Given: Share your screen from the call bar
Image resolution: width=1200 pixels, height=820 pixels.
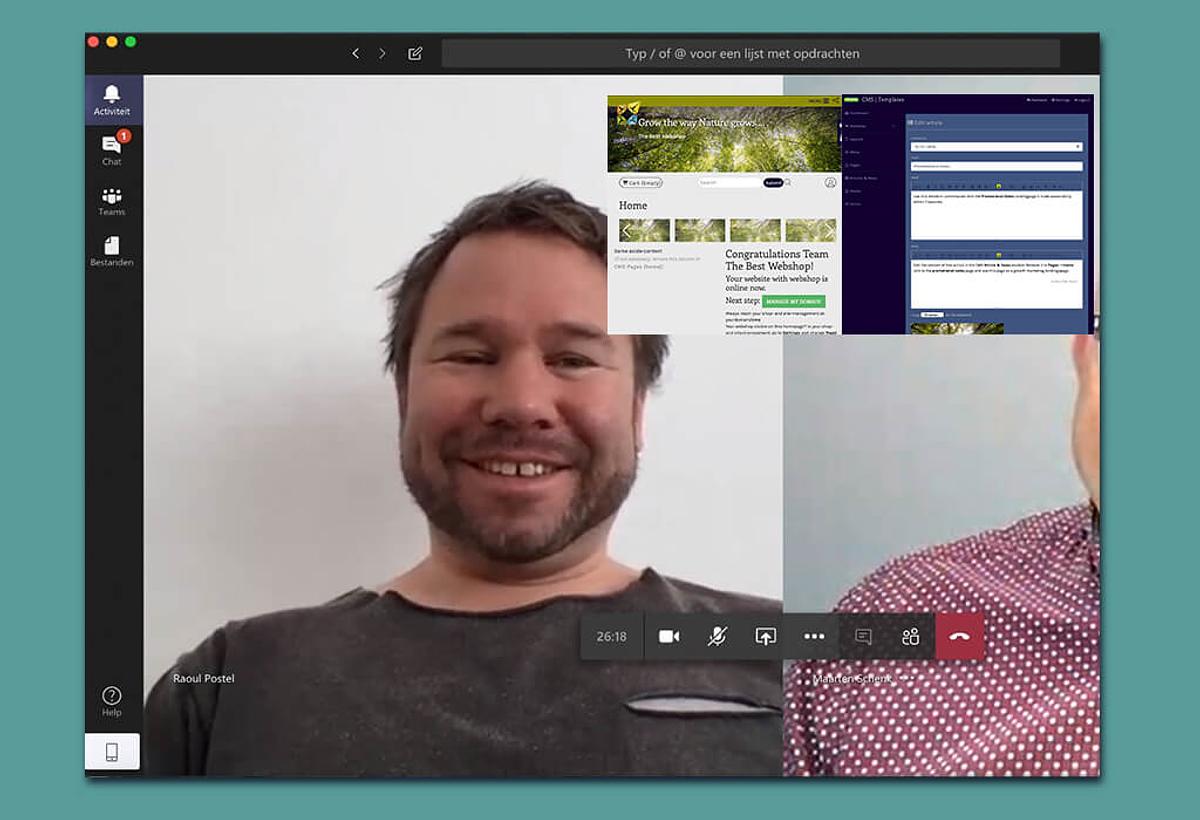Looking at the screenshot, I should tap(765, 637).
